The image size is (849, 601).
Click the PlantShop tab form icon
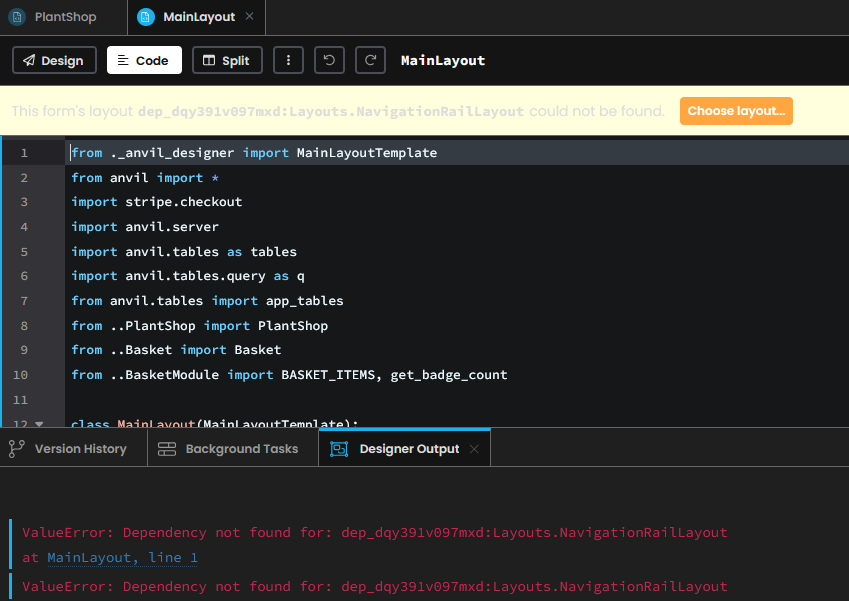pos(17,17)
